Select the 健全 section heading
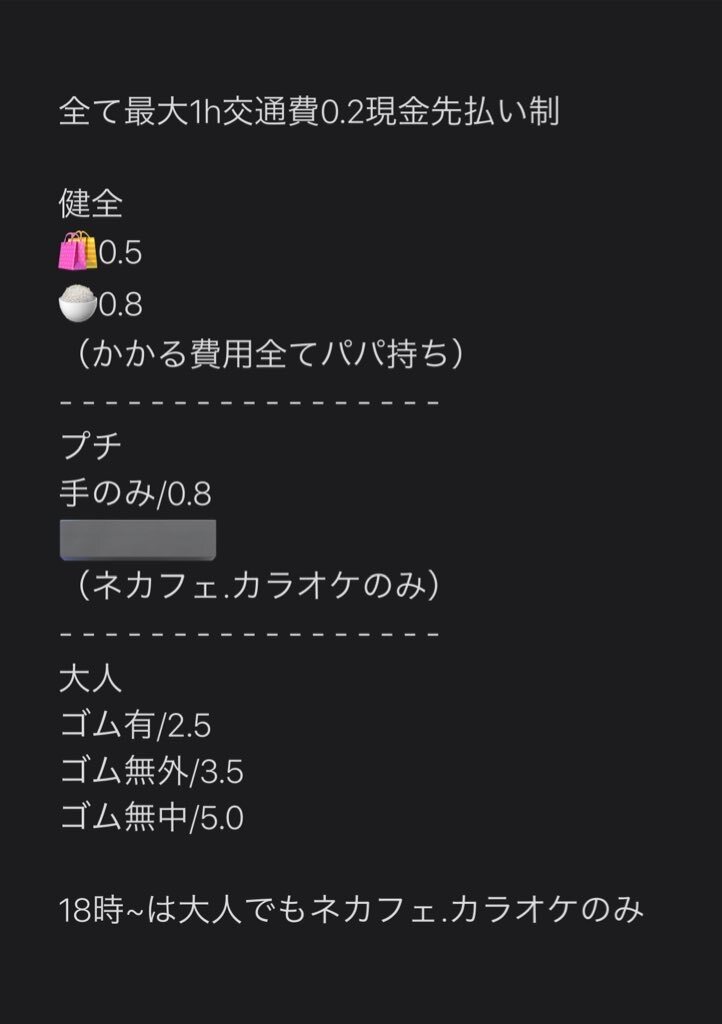 pyautogui.click(x=91, y=205)
